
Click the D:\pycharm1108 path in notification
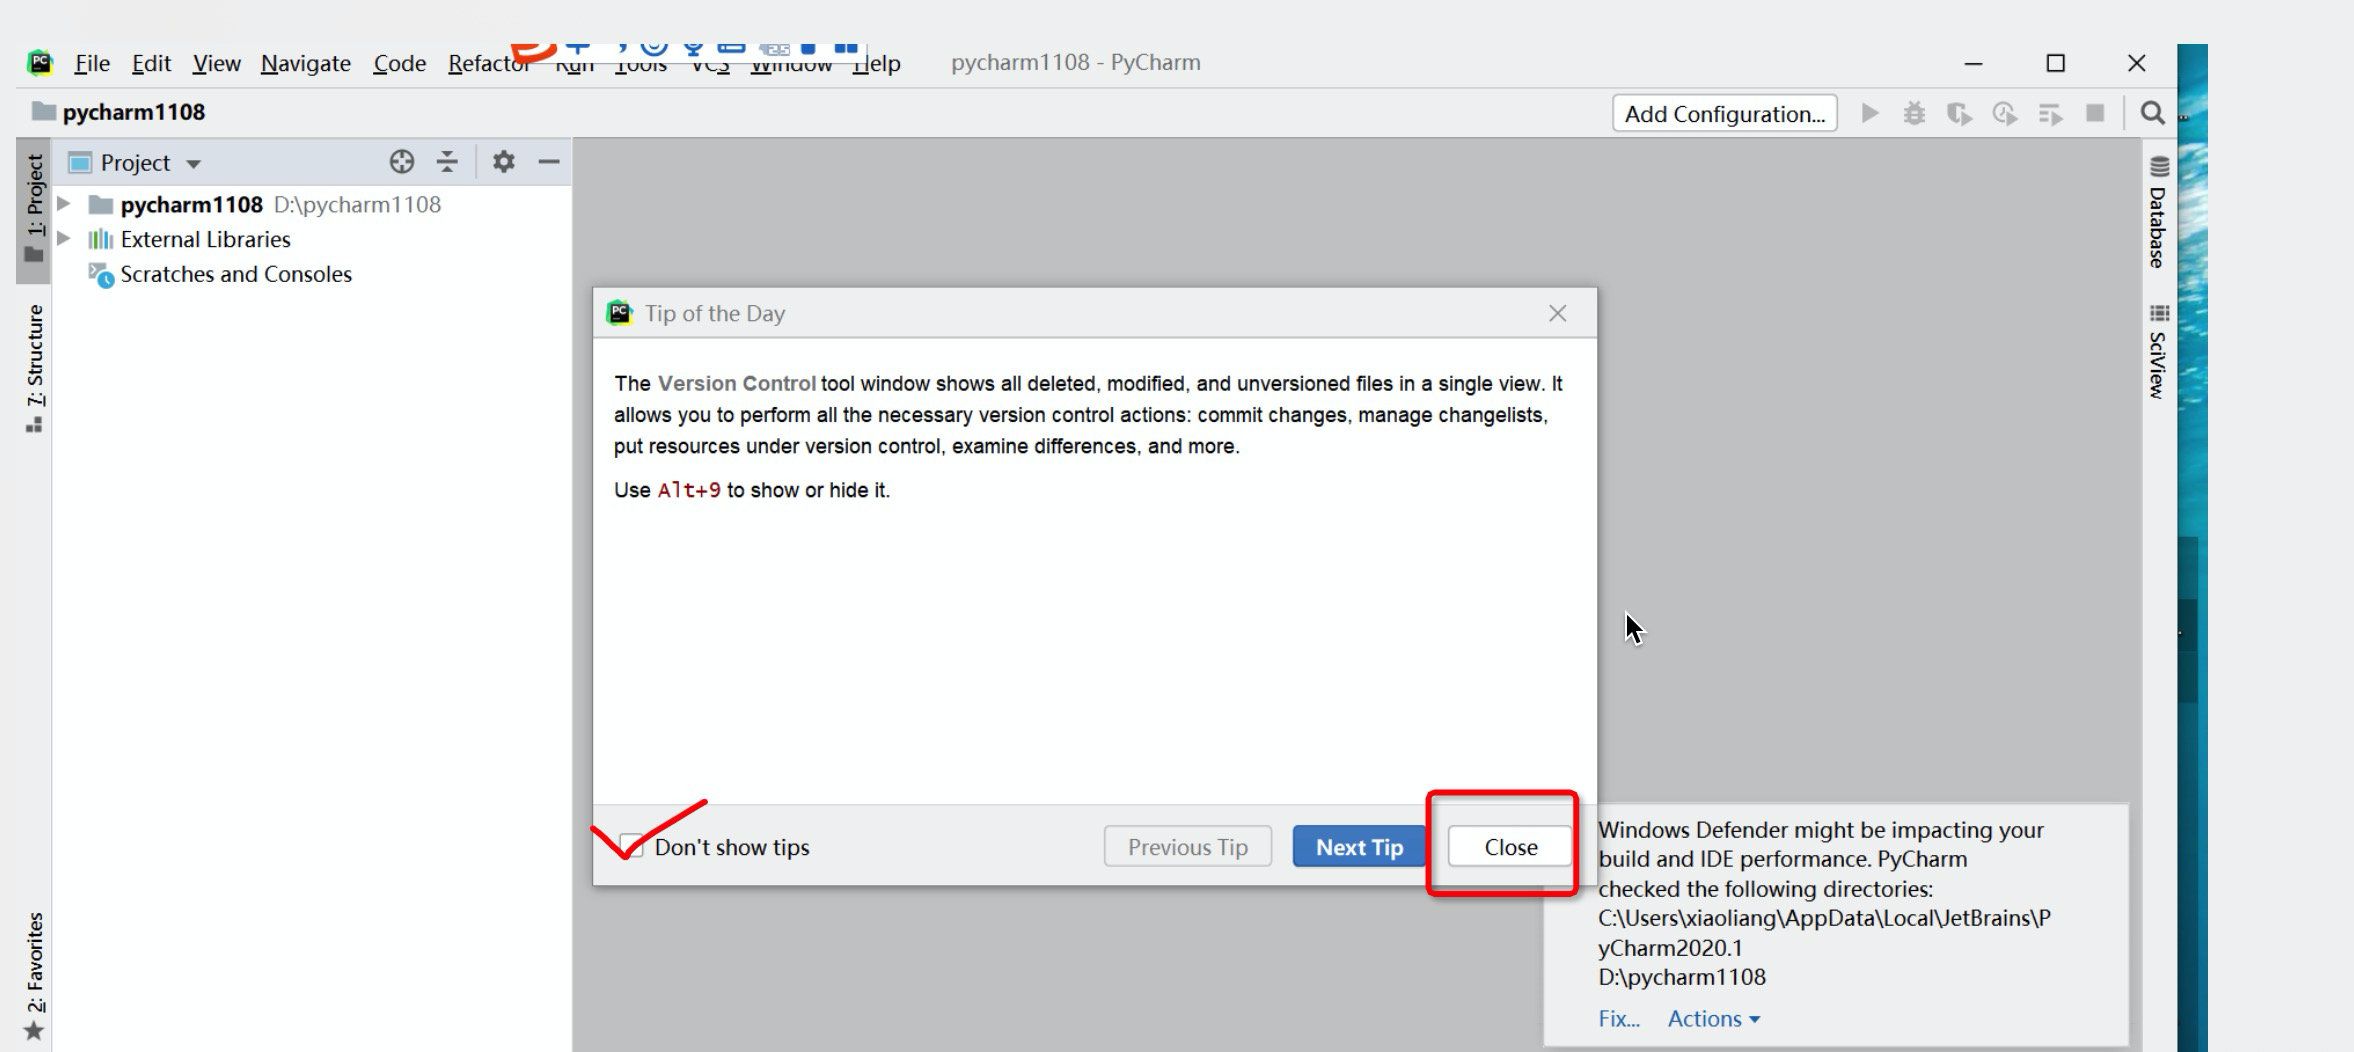click(1682, 977)
